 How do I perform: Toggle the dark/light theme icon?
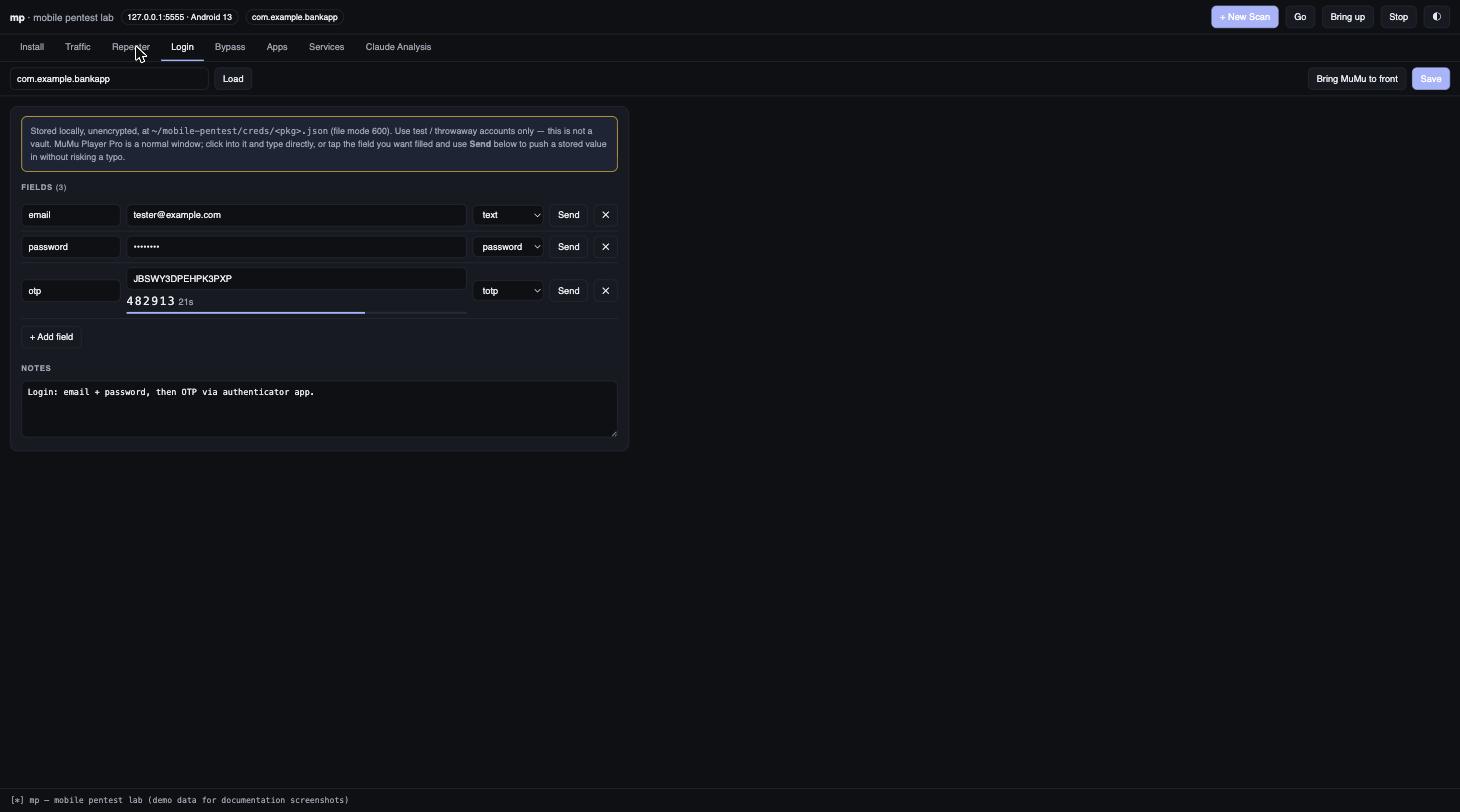tap(1436, 17)
